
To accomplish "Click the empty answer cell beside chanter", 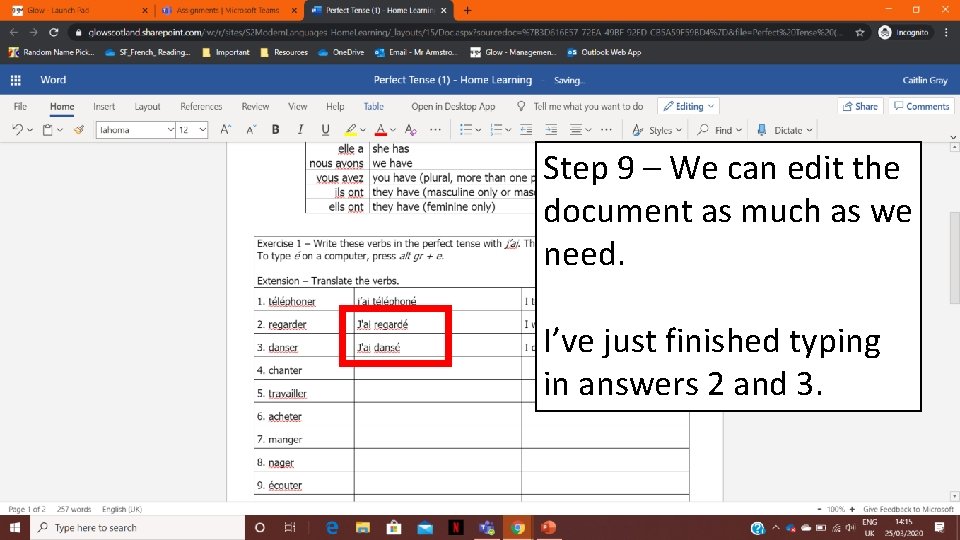I will [438, 370].
